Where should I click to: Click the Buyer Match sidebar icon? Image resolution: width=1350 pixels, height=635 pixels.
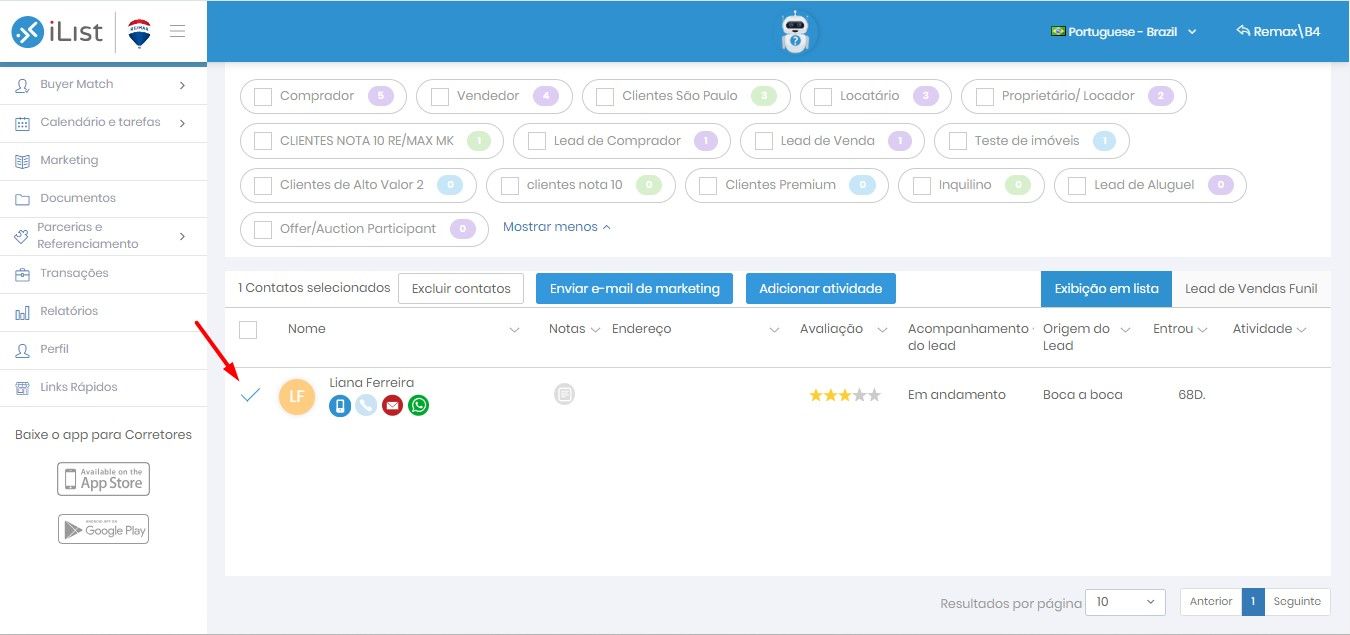[22, 85]
